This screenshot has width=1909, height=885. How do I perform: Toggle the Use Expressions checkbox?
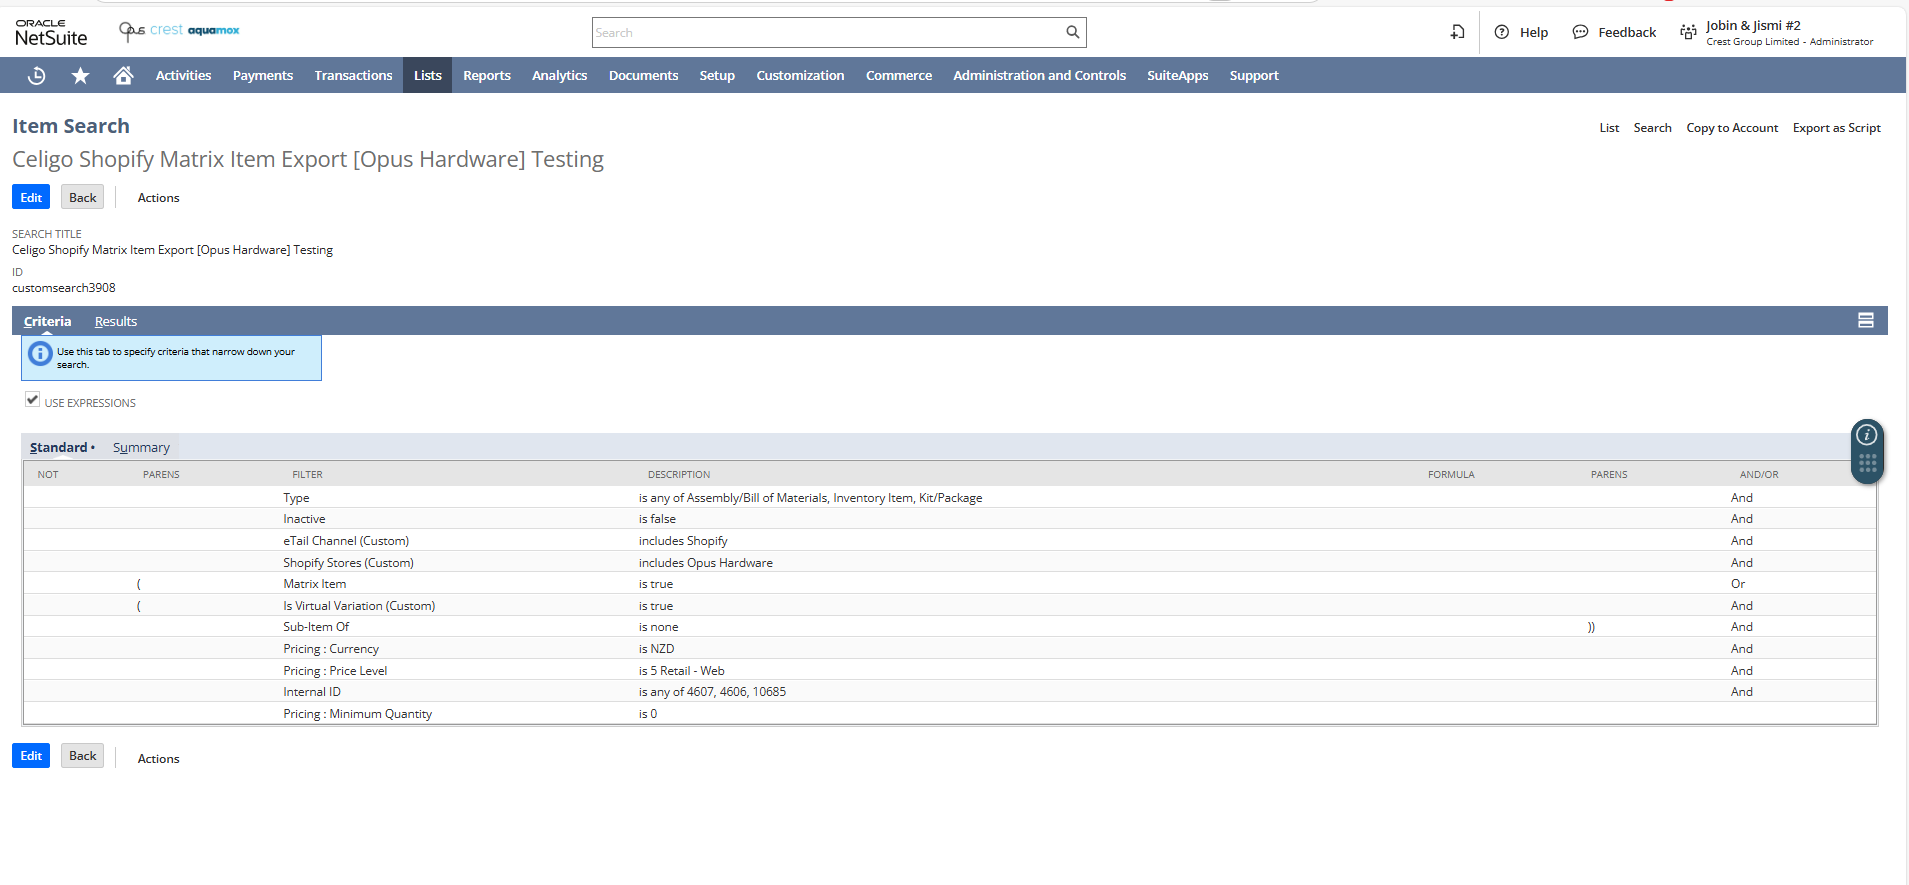tap(33, 400)
